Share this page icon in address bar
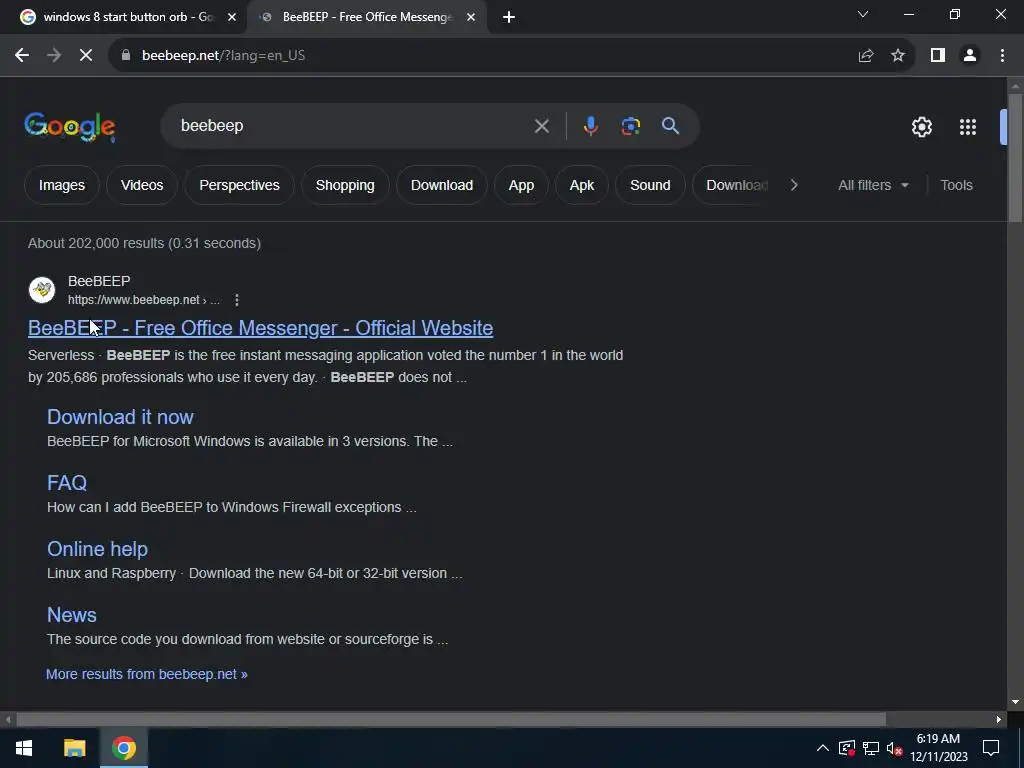The image size is (1024, 768). [866, 56]
